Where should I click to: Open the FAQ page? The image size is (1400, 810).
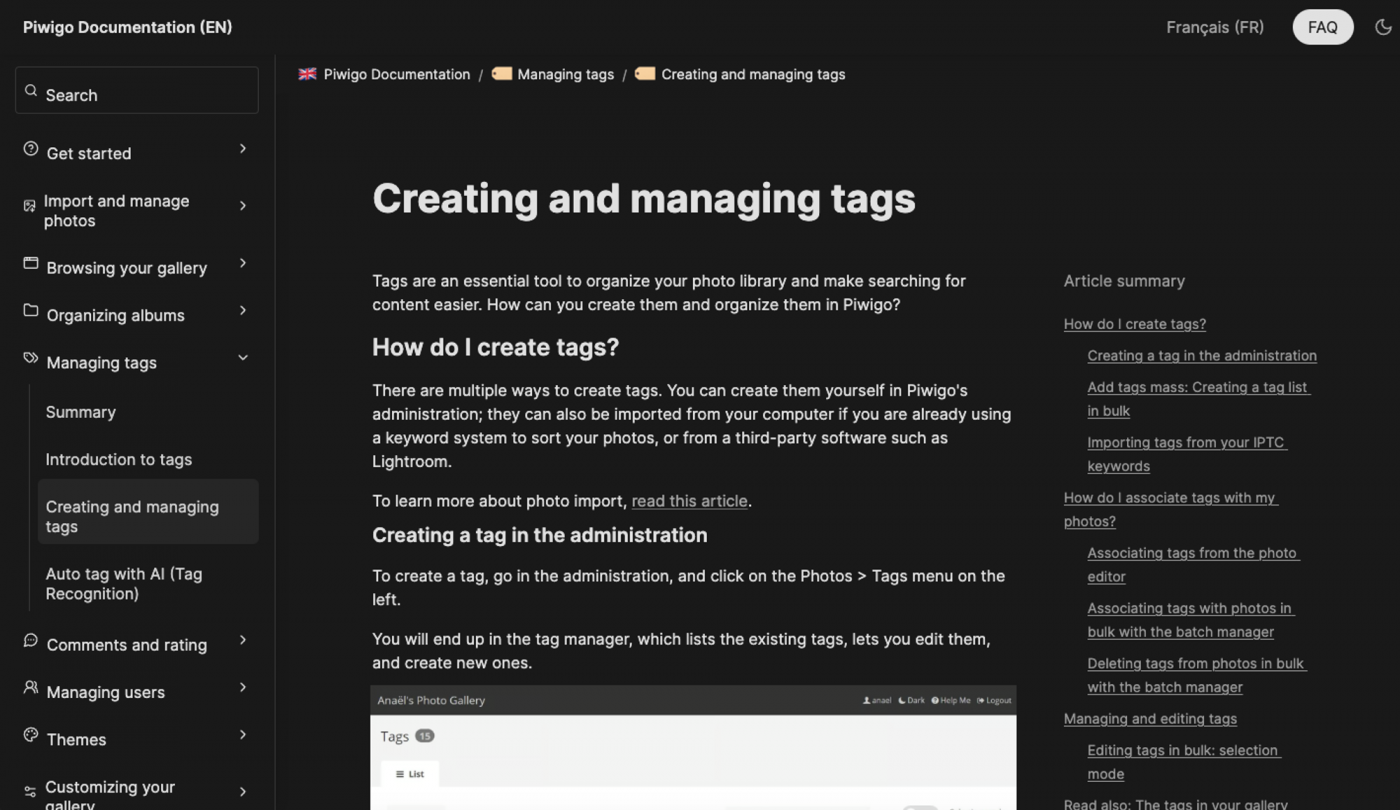coord(1322,27)
